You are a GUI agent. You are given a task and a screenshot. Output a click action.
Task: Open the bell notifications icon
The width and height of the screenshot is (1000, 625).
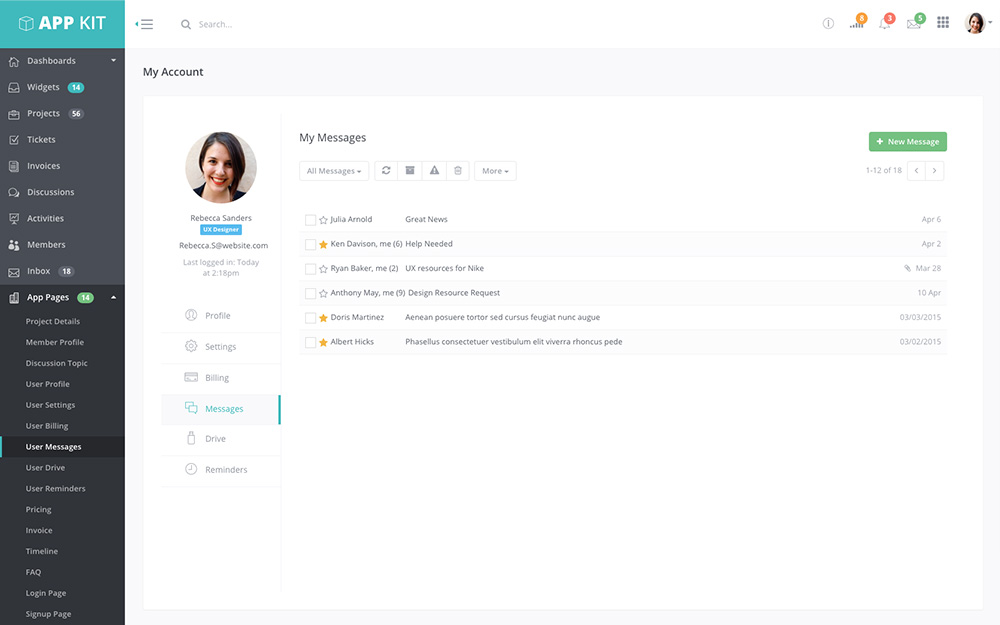(885, 24)
